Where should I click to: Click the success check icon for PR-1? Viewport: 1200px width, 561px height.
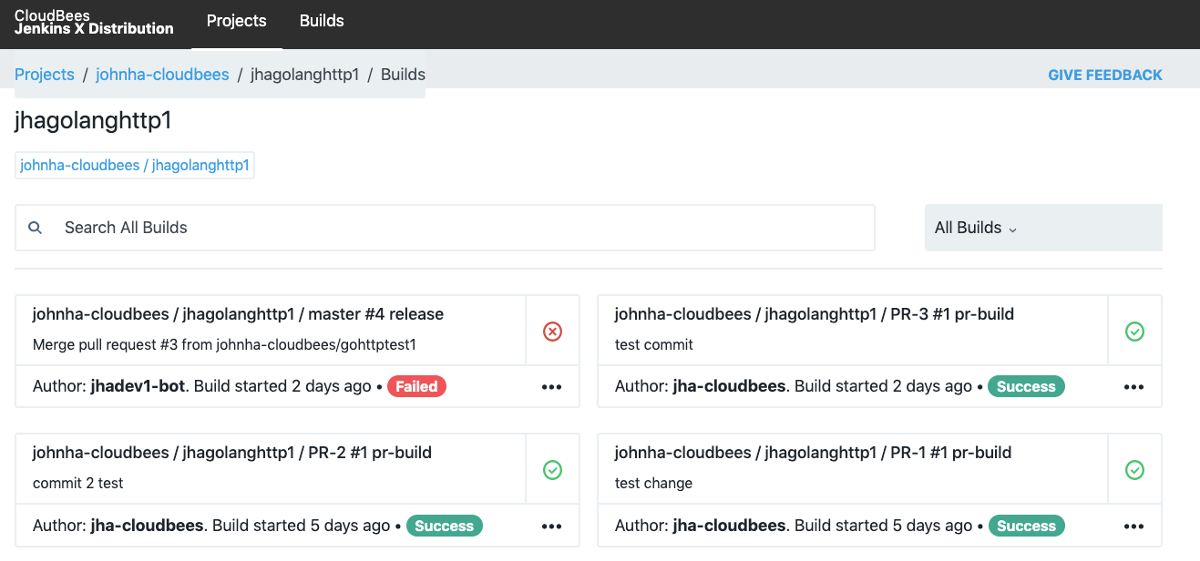point(1134,470)
